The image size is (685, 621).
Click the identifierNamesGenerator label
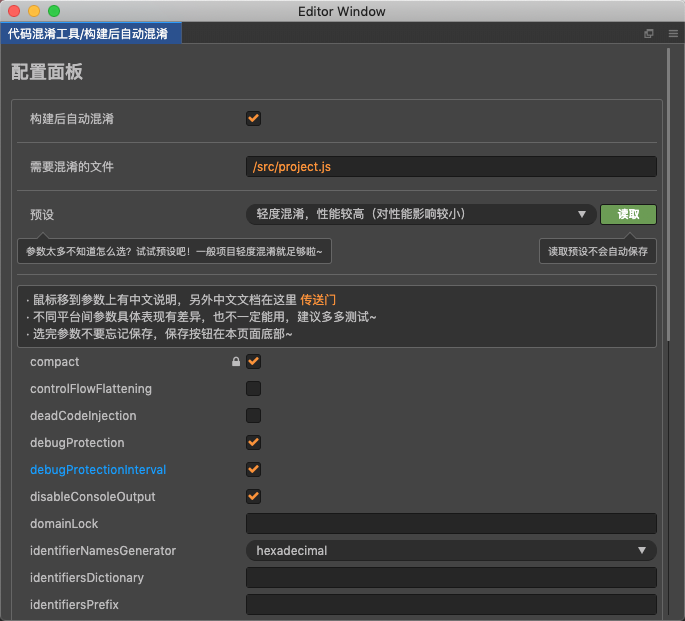point(103,551)
